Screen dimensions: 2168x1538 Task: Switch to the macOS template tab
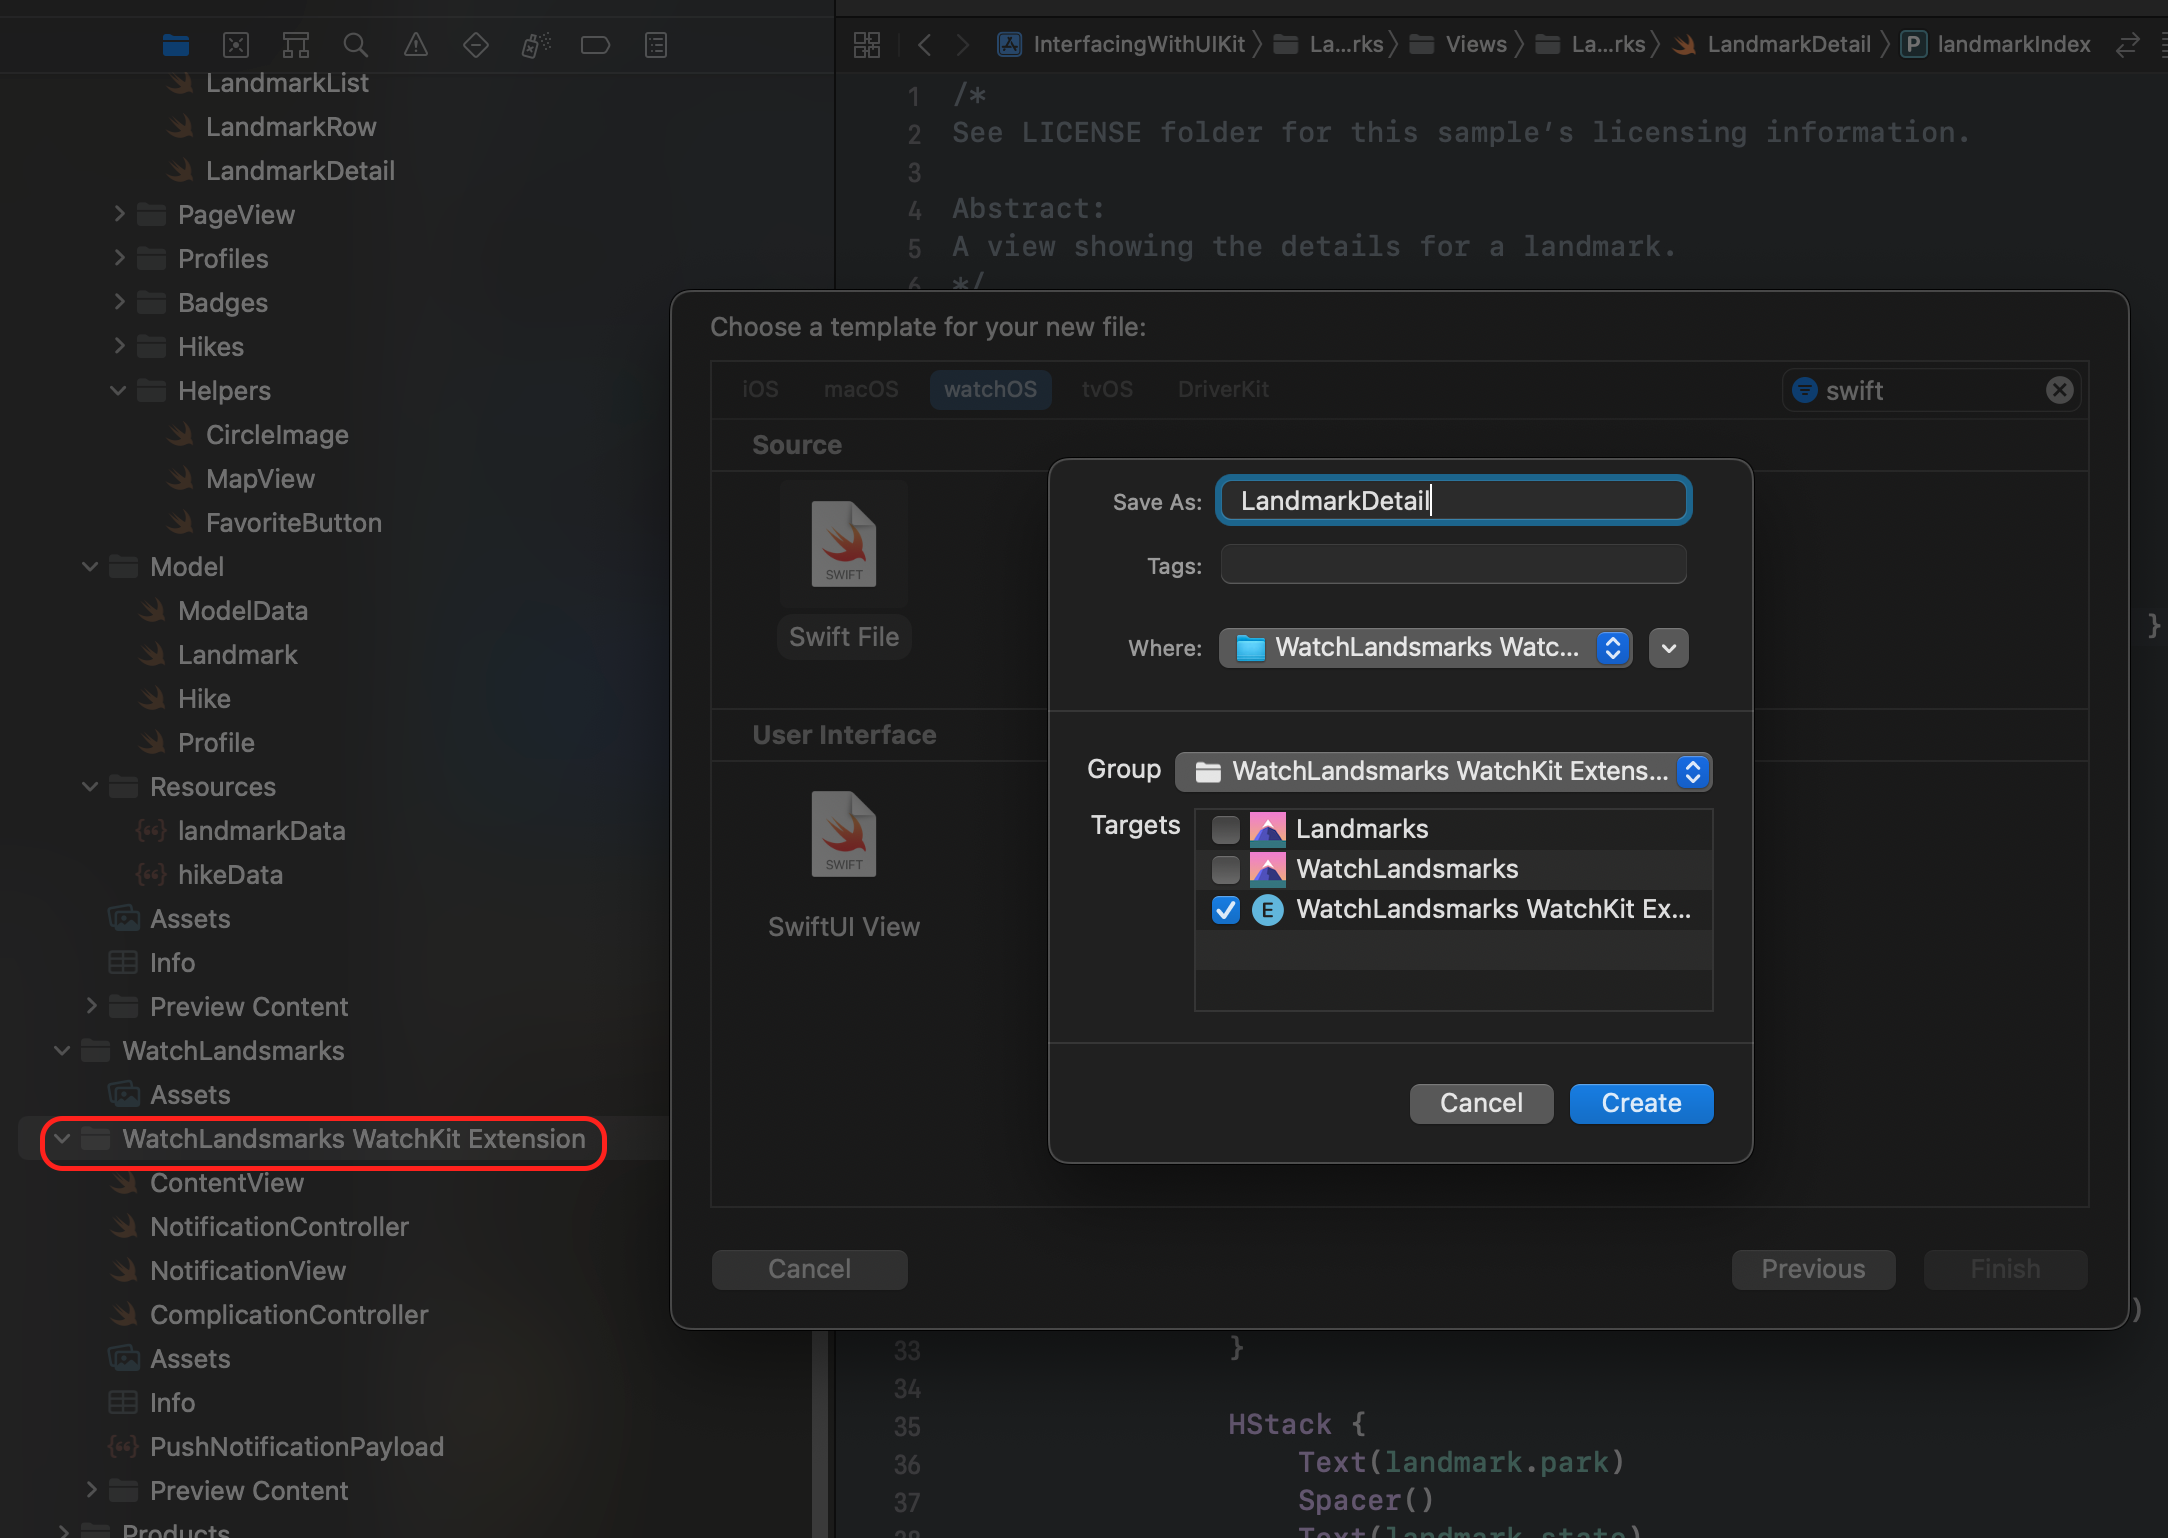[861, 389]
